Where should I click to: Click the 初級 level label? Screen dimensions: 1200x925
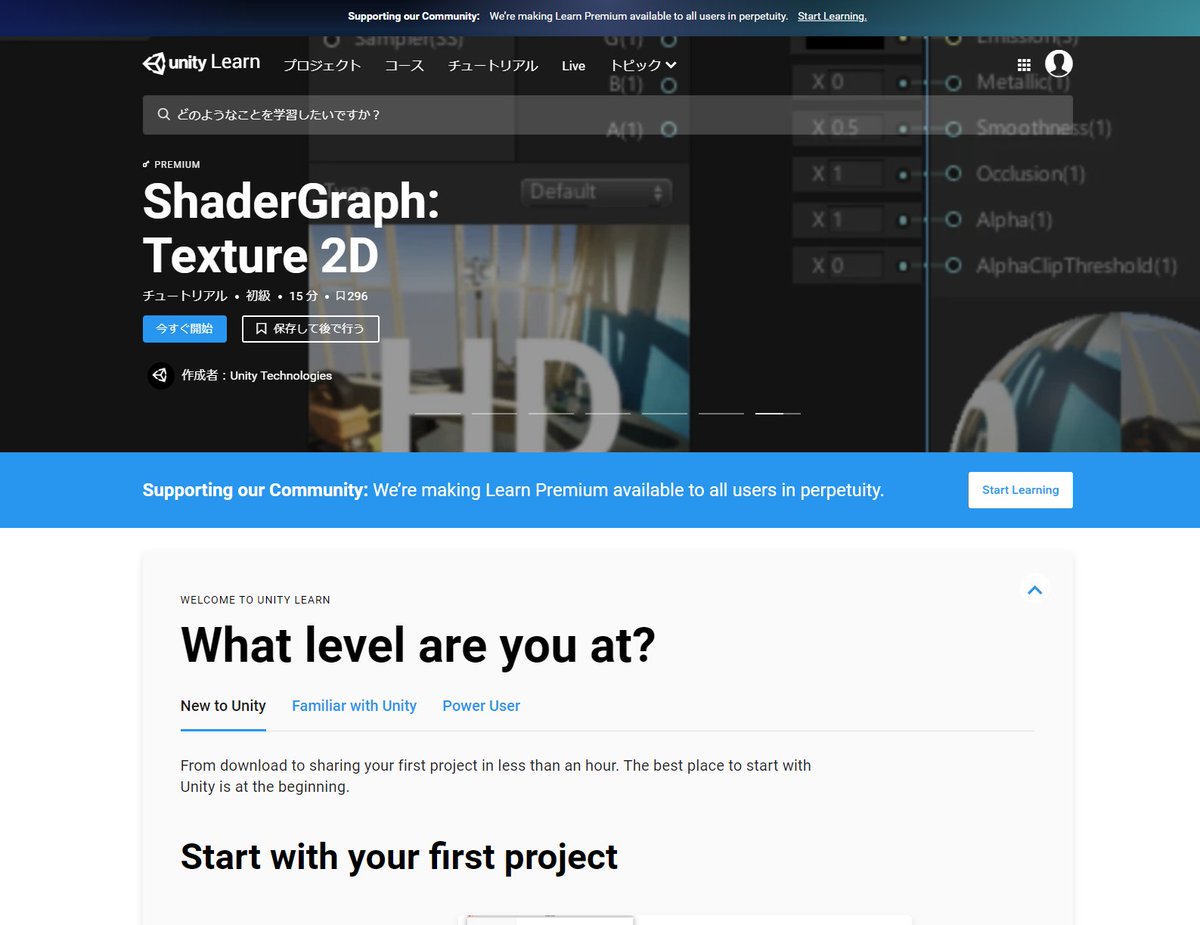pos(259,296)
